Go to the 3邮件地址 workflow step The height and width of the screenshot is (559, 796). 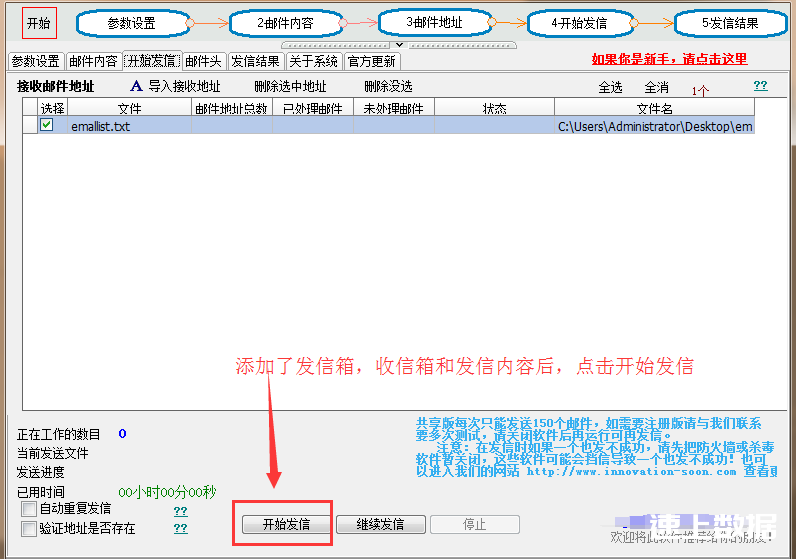point(435,22)
